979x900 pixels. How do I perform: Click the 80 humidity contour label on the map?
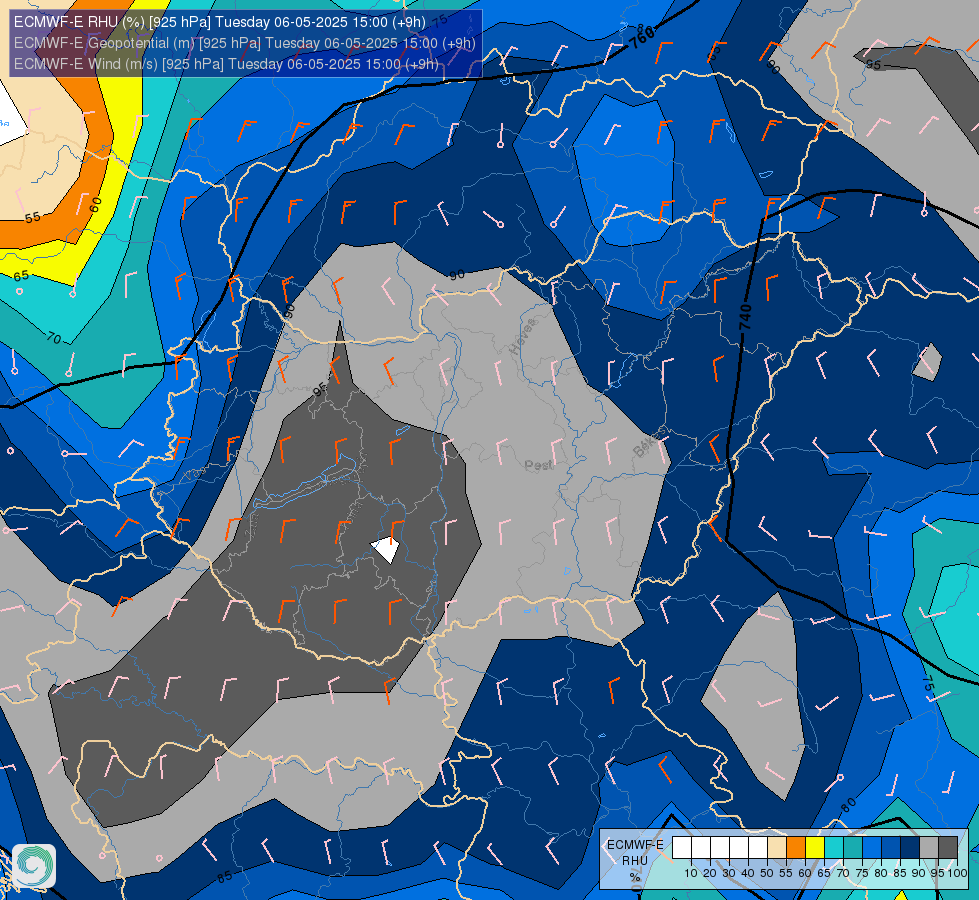848,806
